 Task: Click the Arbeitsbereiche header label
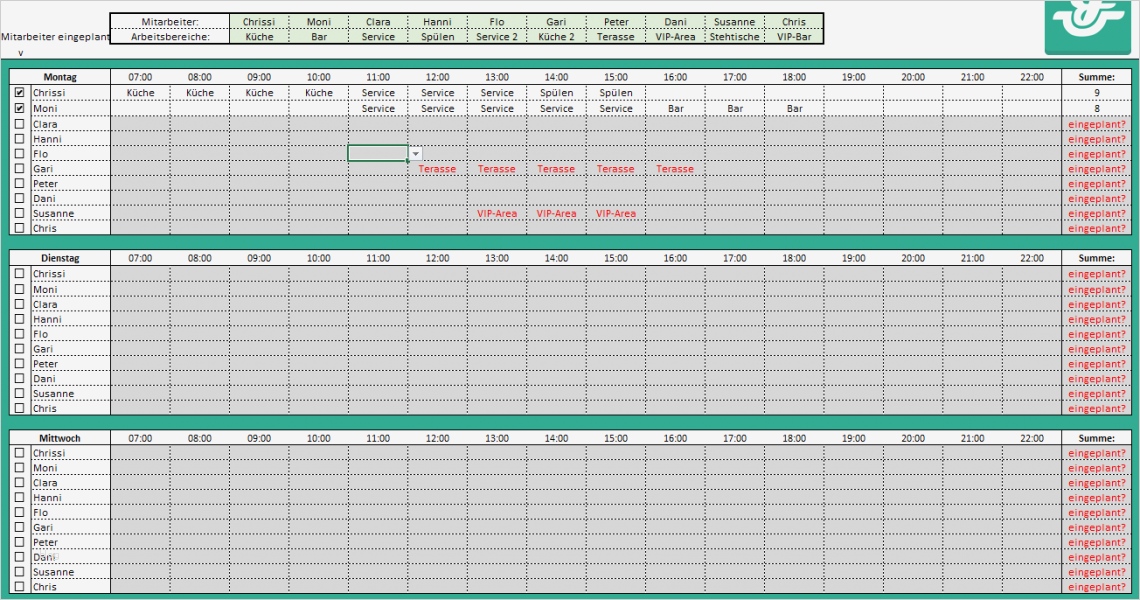click(x=170, y=35)
